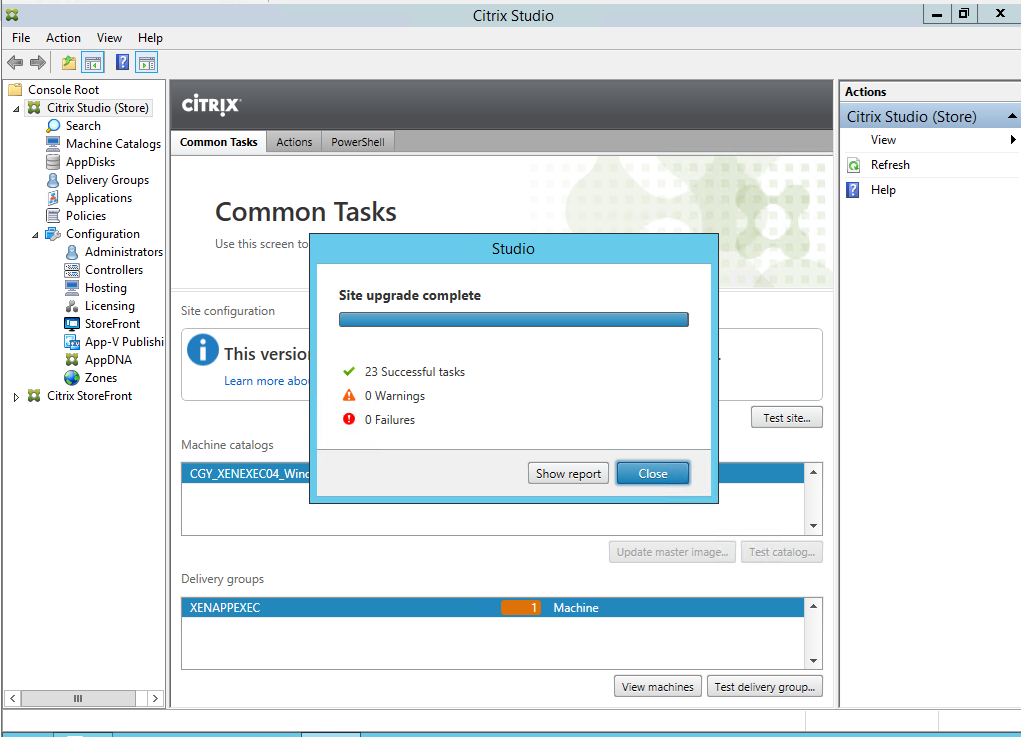Screen dimensions: 1021x737
Task: Click the Zones globe icon
Action: pyautogui.click(x=72, y=378)
